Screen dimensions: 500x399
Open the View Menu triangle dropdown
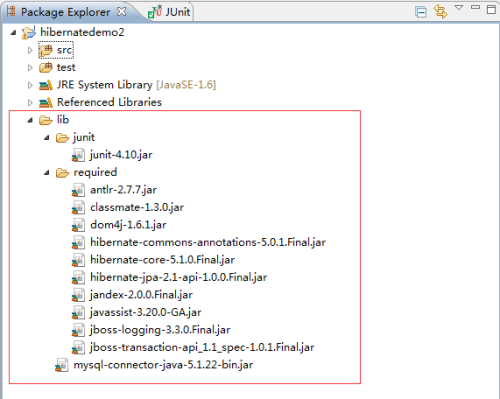459,7
